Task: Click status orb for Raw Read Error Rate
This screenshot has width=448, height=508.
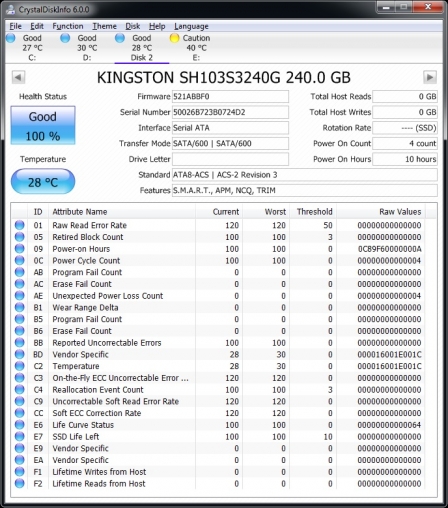Action: tap(20, 225)
